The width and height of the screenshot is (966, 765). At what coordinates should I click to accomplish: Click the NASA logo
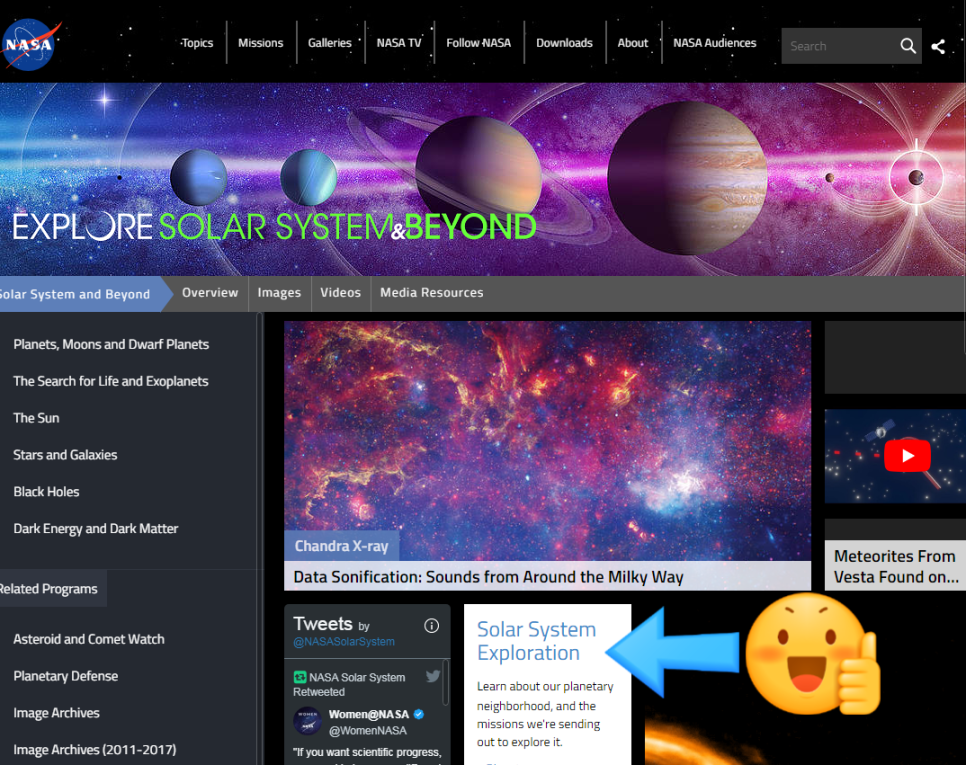31,44
